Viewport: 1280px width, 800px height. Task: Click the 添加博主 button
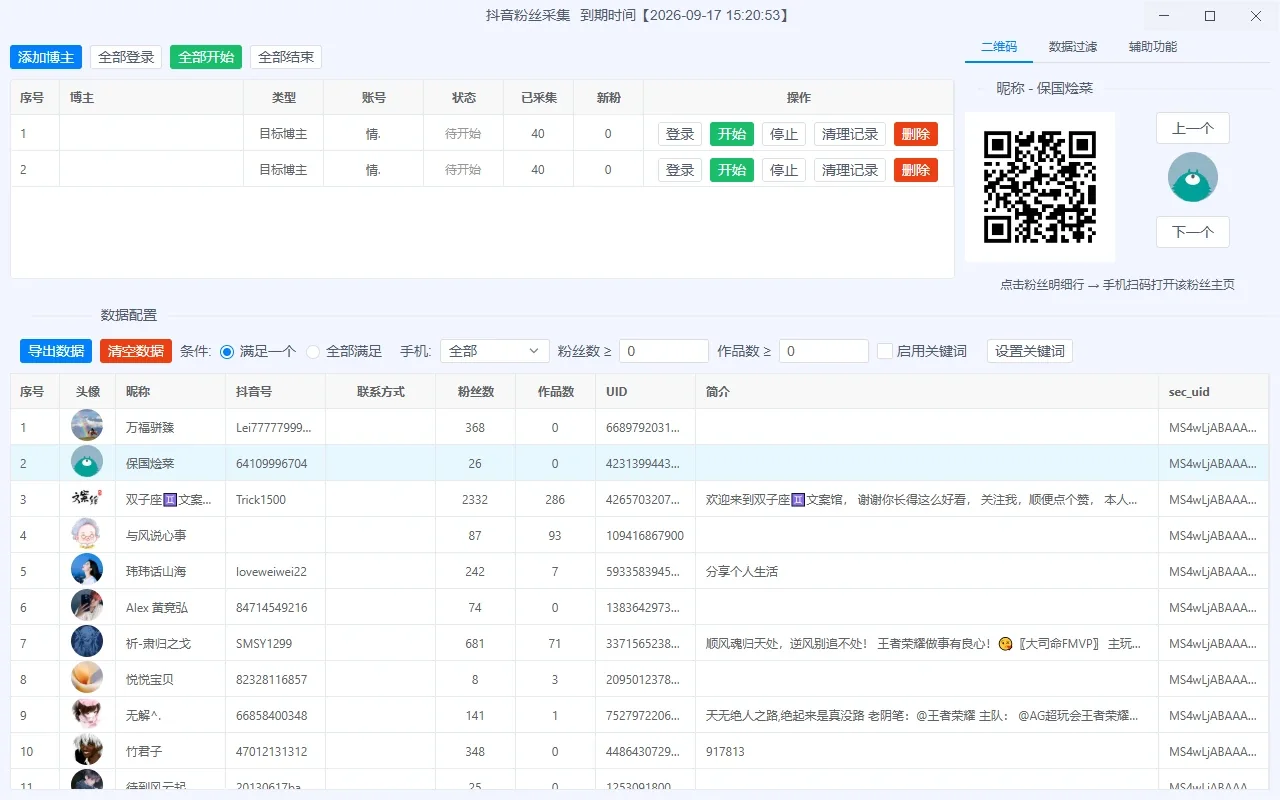(46, 57)
